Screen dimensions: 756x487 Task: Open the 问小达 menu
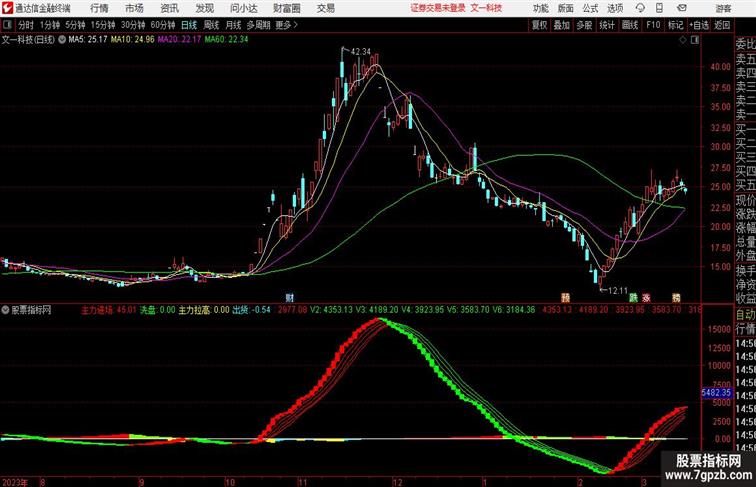pos(243,8)
